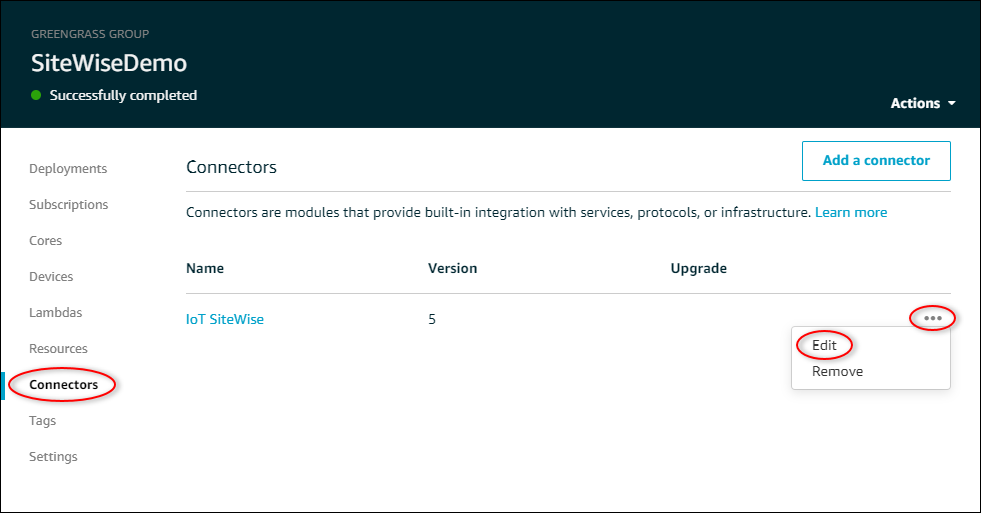Click the Upgrade column header
981x513 pixels.
[698, 268]
